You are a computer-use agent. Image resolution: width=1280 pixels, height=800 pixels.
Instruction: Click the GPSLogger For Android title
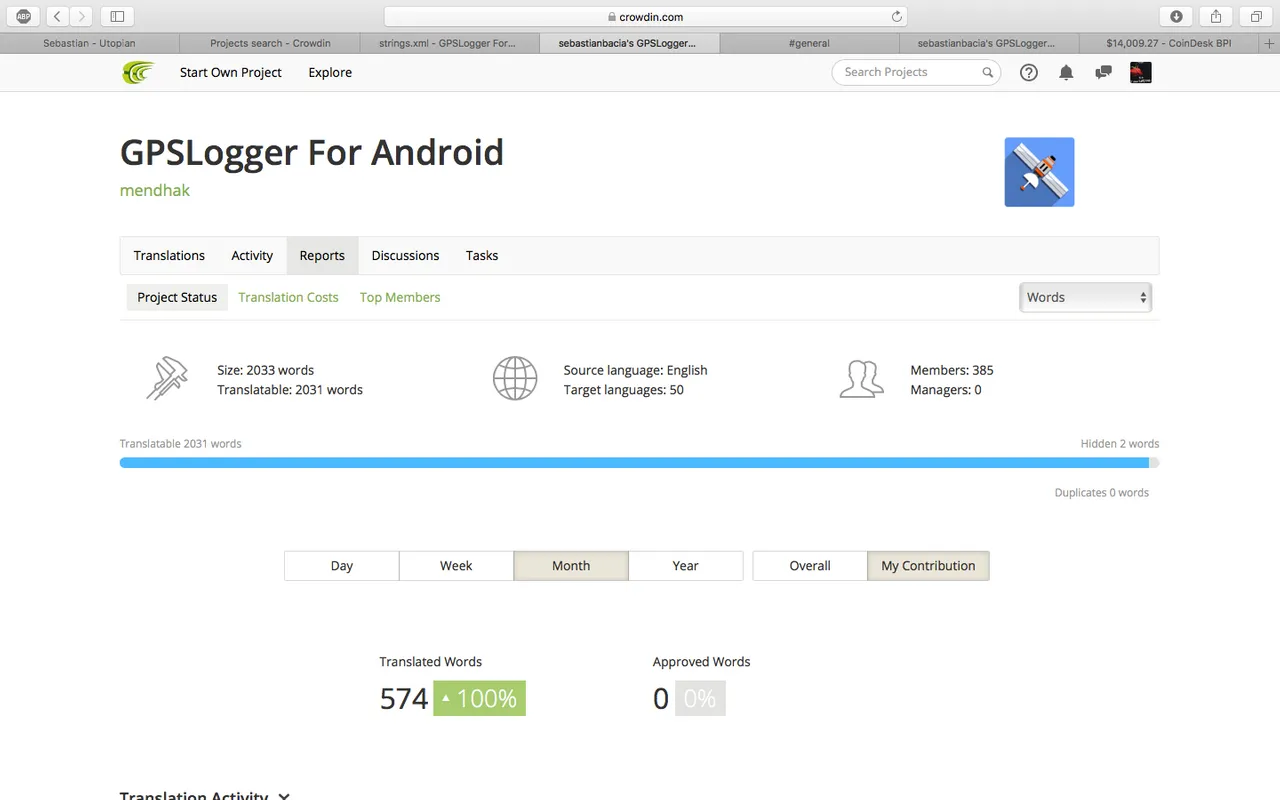pyautogui.click(x=312, y=152)
